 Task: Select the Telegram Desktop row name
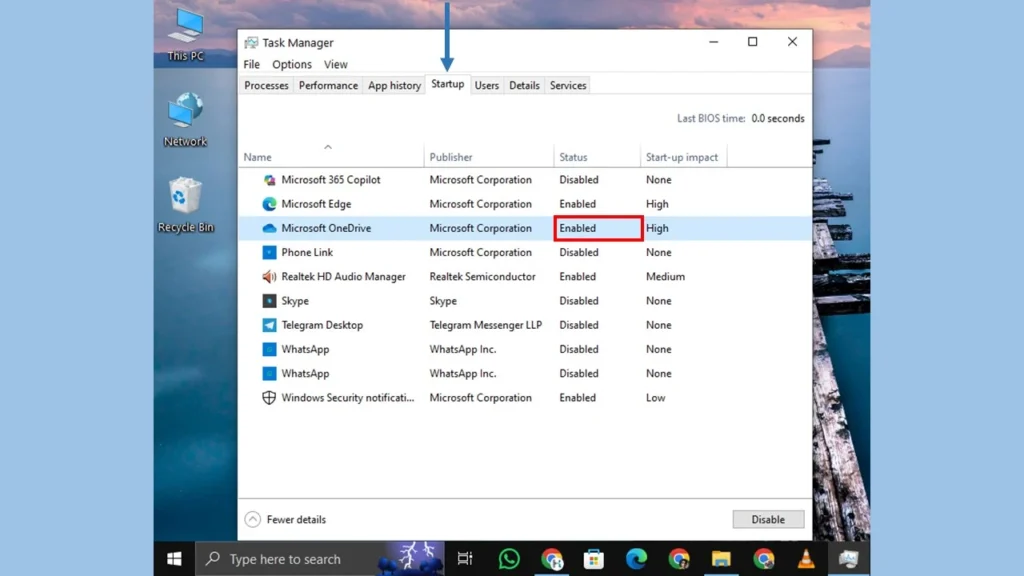[322, 325]
